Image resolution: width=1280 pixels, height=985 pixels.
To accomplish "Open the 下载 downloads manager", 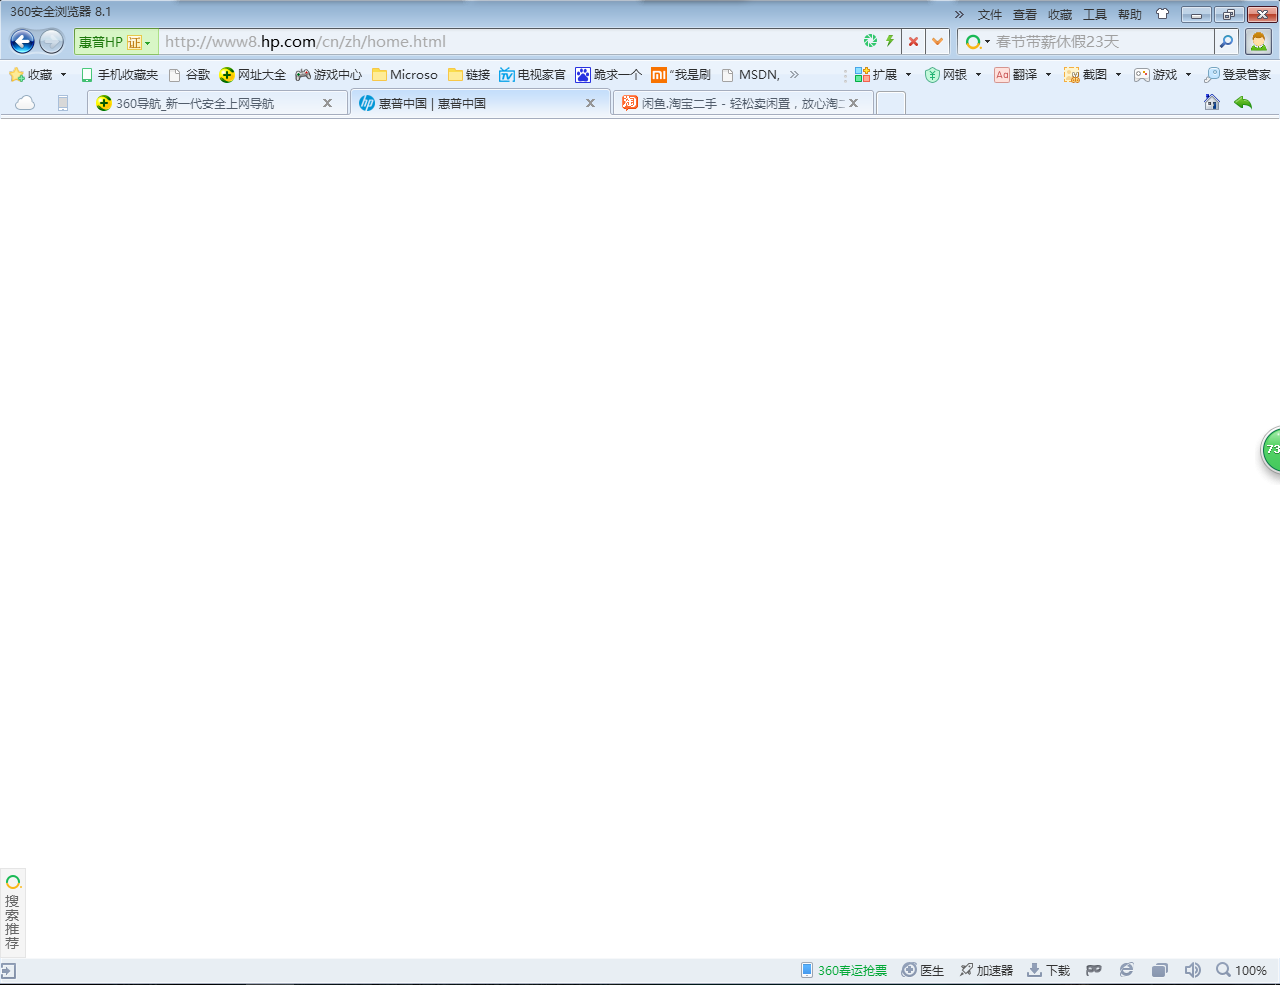I will pos(1049,971).
